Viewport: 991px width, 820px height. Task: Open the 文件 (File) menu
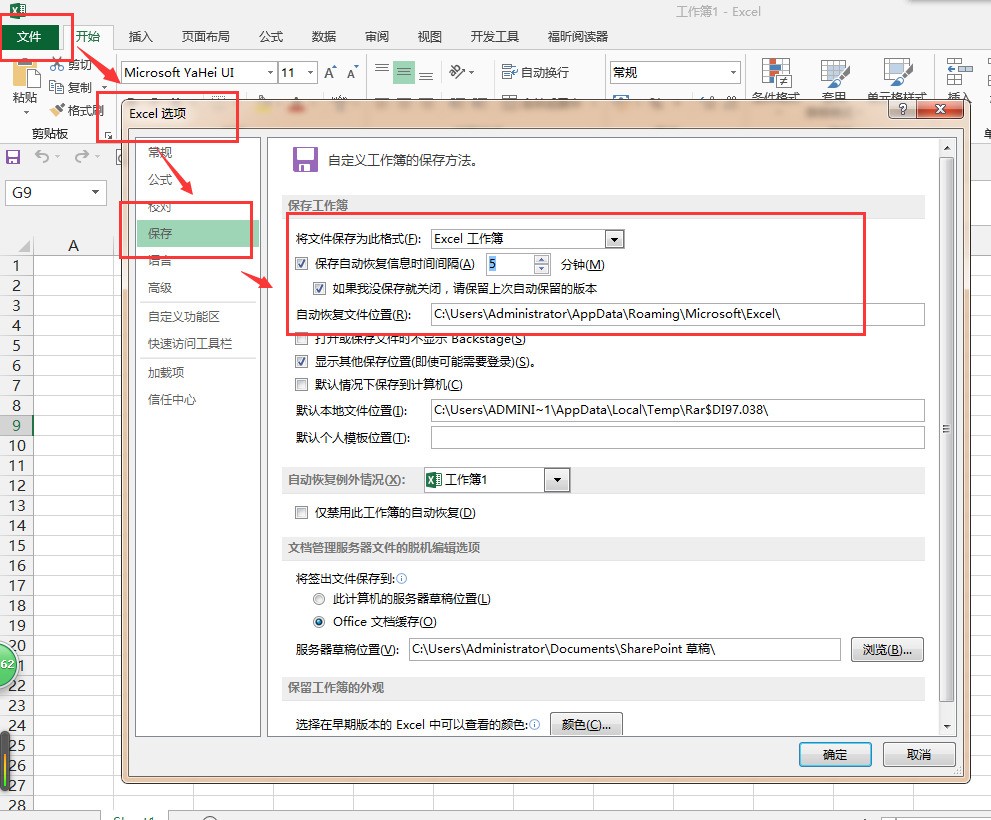click(29, 37)
